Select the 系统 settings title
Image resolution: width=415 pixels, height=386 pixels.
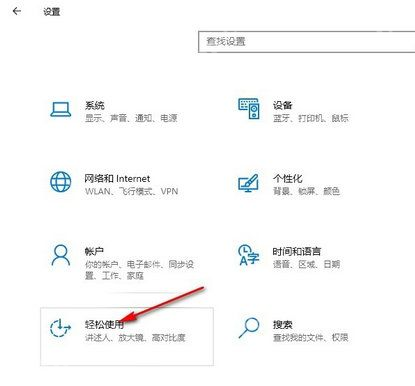click(95, 106)
